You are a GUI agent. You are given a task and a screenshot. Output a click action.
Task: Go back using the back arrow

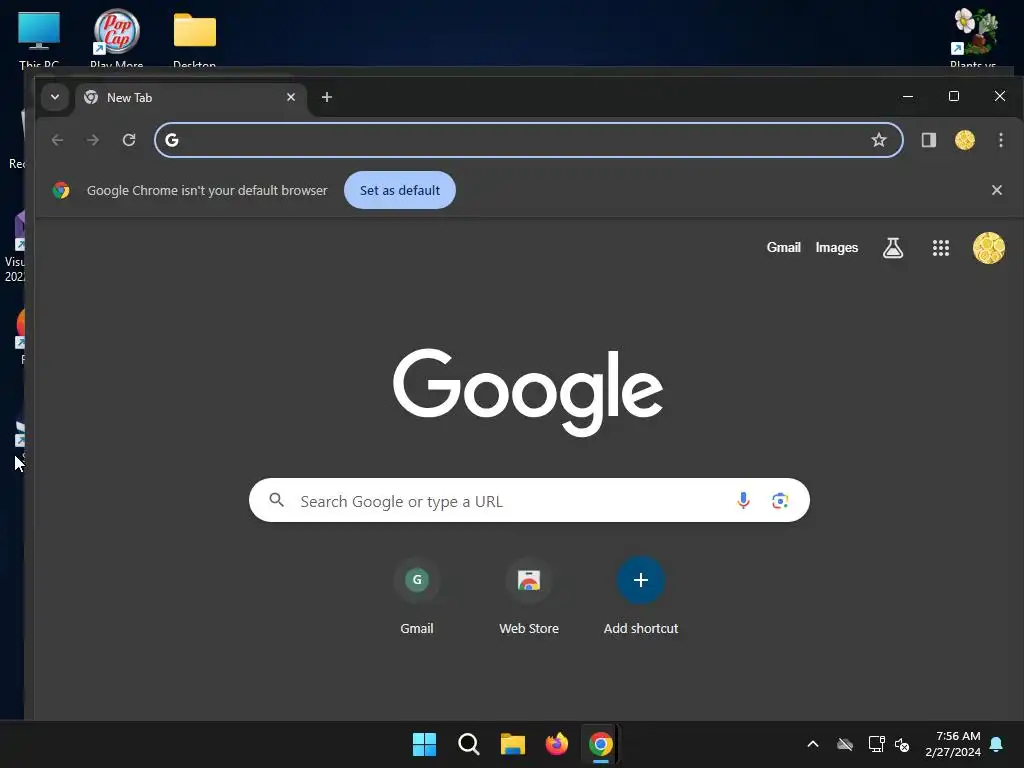click(57, 140)
